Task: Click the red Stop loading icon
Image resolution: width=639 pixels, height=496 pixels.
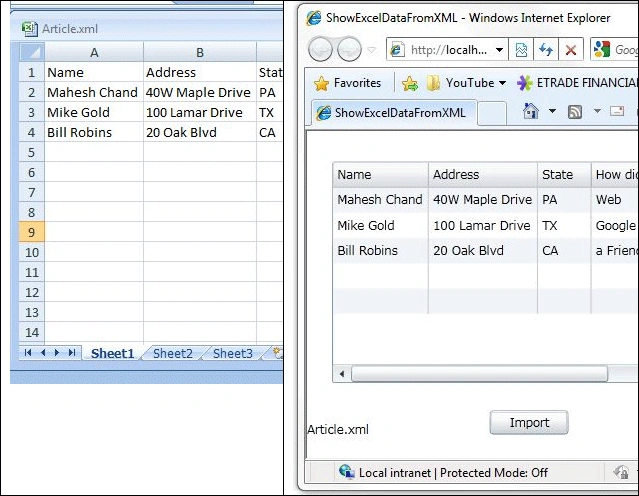Action: pyautogui.click(x=571, y=50)
